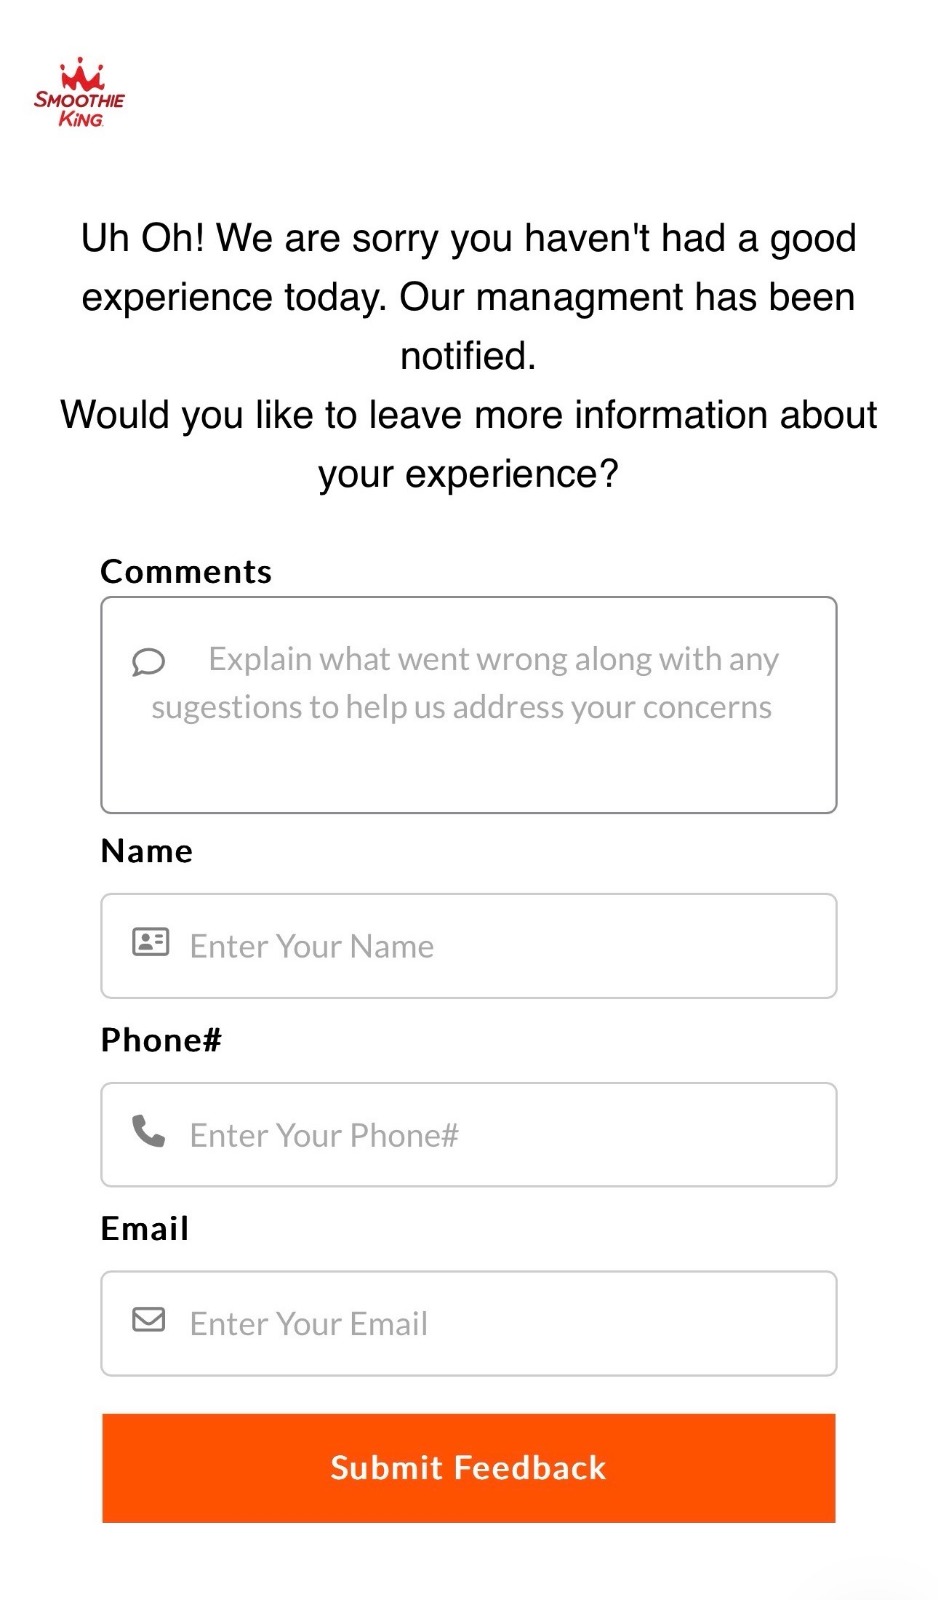Click the phone handset icon

148,1130
